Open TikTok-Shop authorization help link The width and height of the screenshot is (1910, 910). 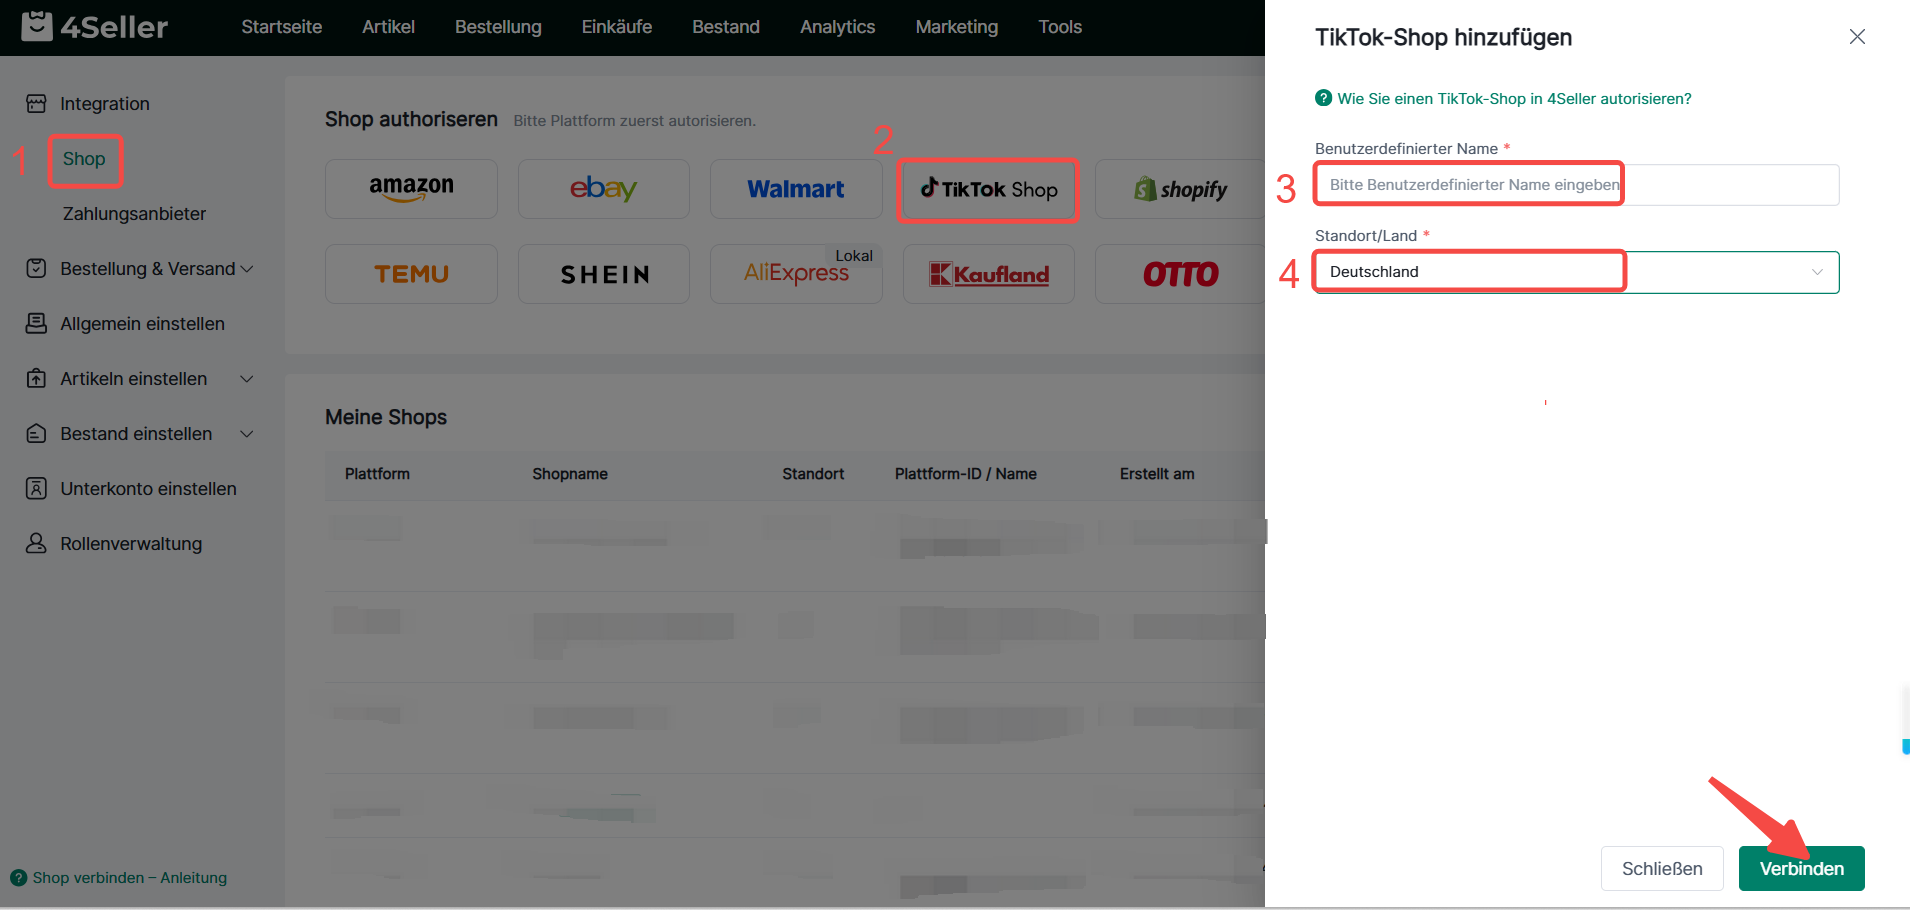[1514, 99]
